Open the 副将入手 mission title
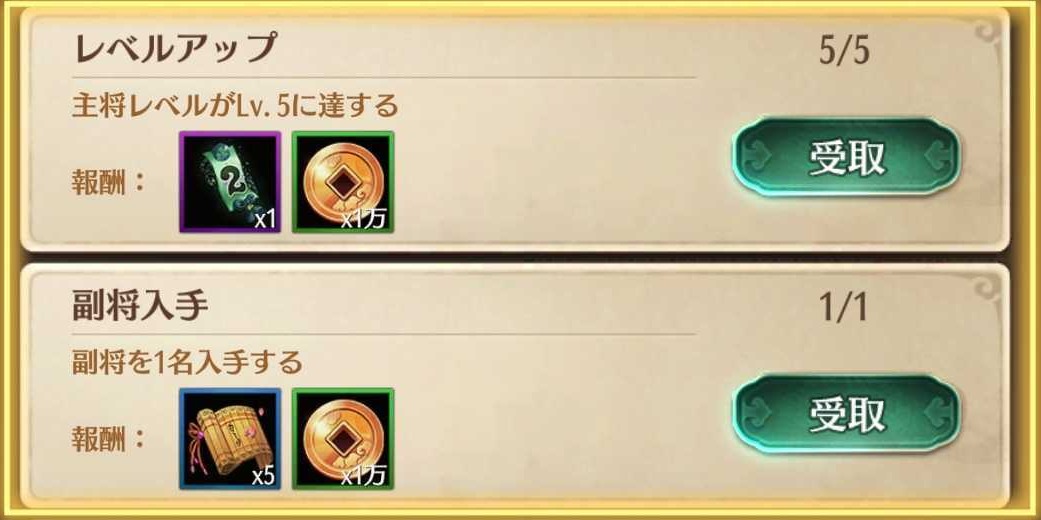This screenshot has width=1041, height=520. click(140, 305)
